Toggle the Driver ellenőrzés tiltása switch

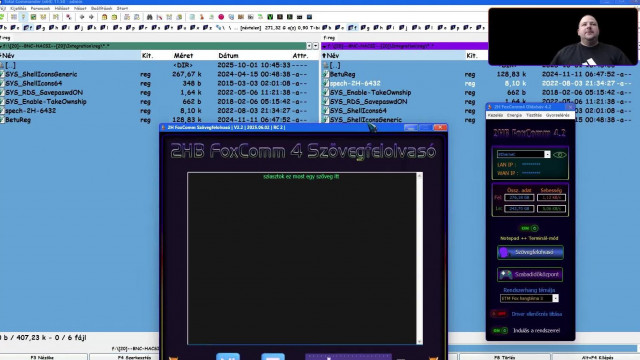(499, 314)
